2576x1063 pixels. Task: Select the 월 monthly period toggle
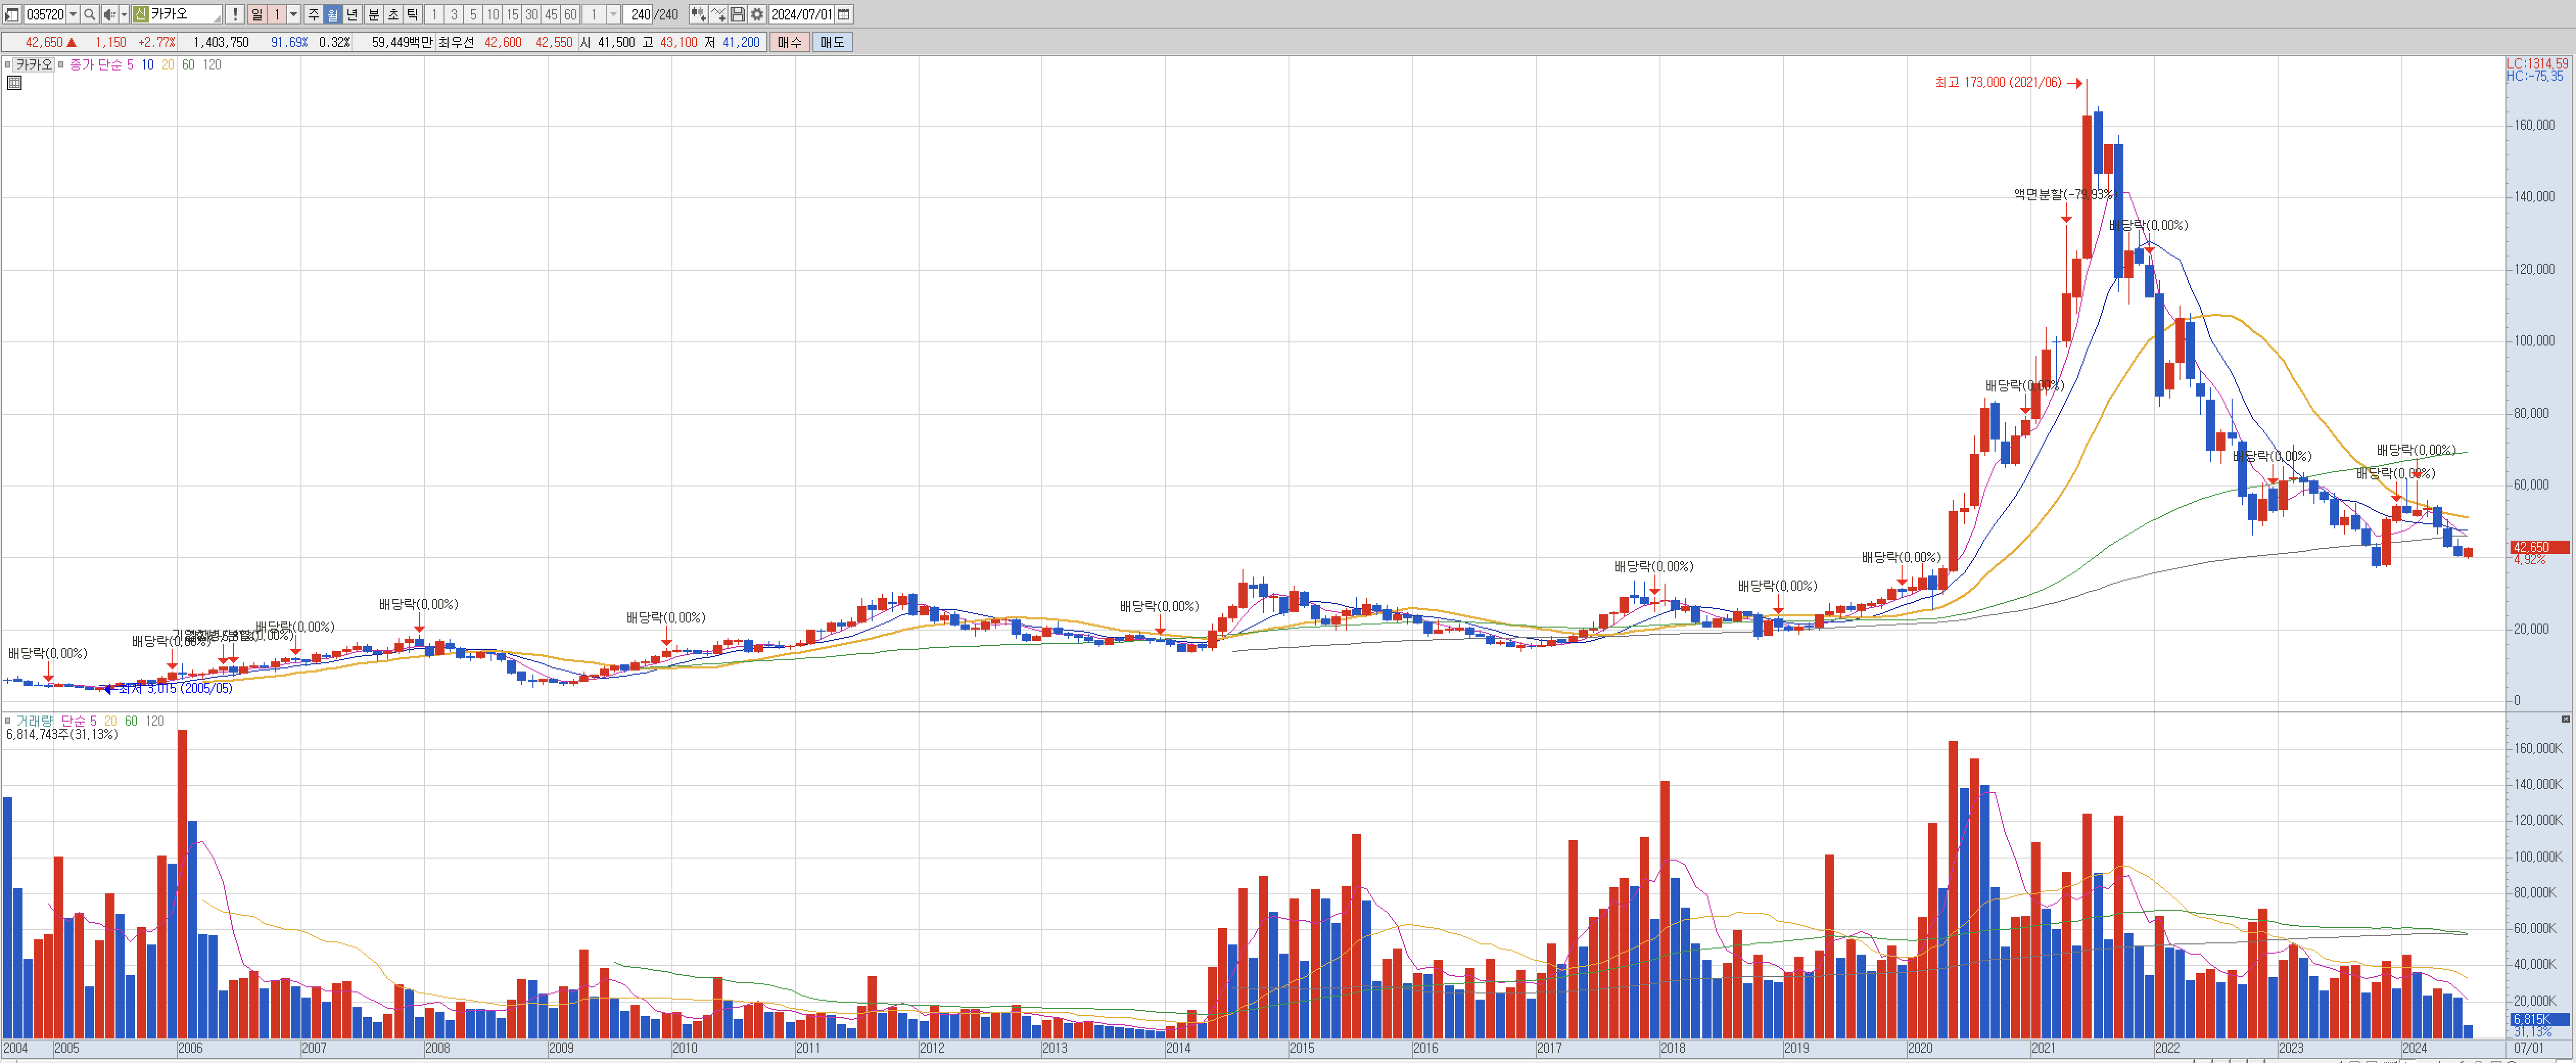click(x=333, y=14)
